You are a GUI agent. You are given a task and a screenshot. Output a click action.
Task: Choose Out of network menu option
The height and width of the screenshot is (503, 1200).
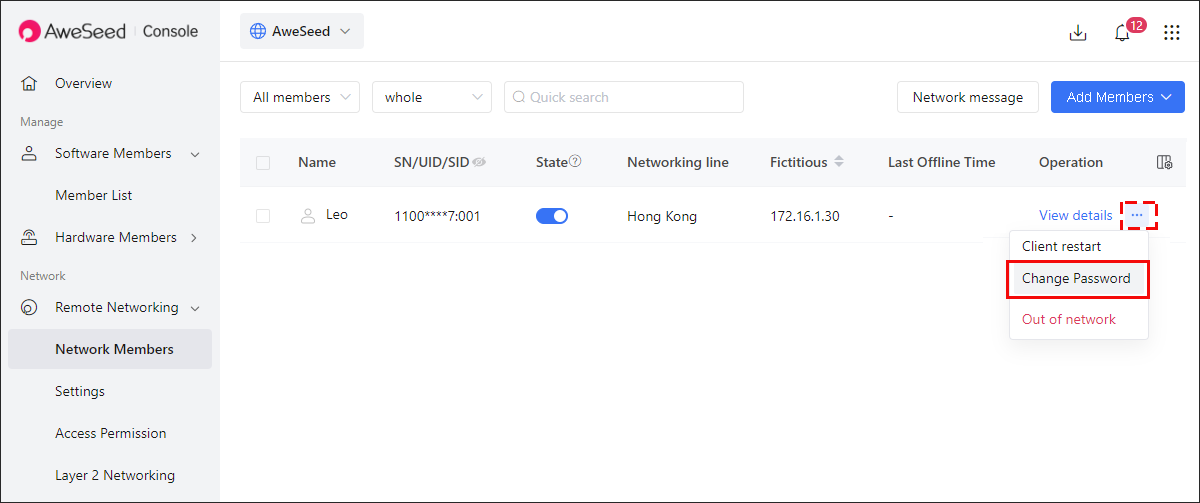tap(1069, 319)
